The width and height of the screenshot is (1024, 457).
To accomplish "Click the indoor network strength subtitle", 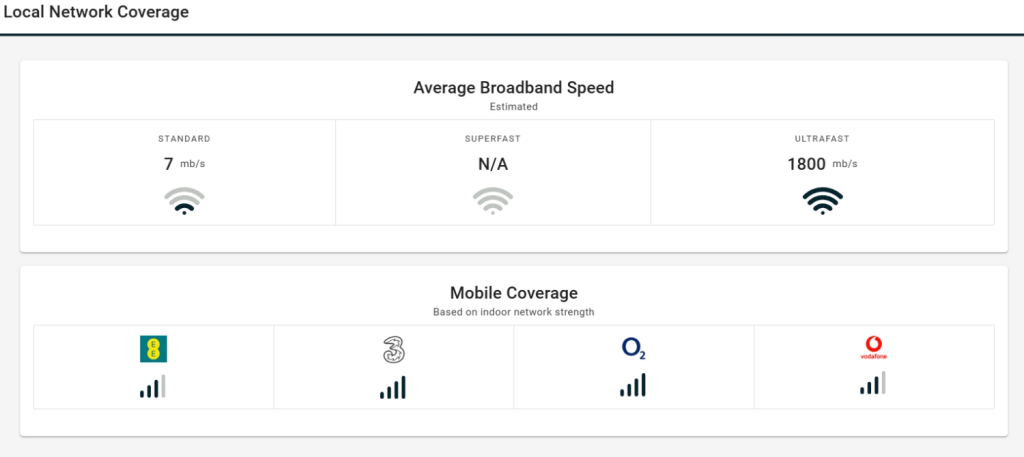I will (x=513, y=312).
